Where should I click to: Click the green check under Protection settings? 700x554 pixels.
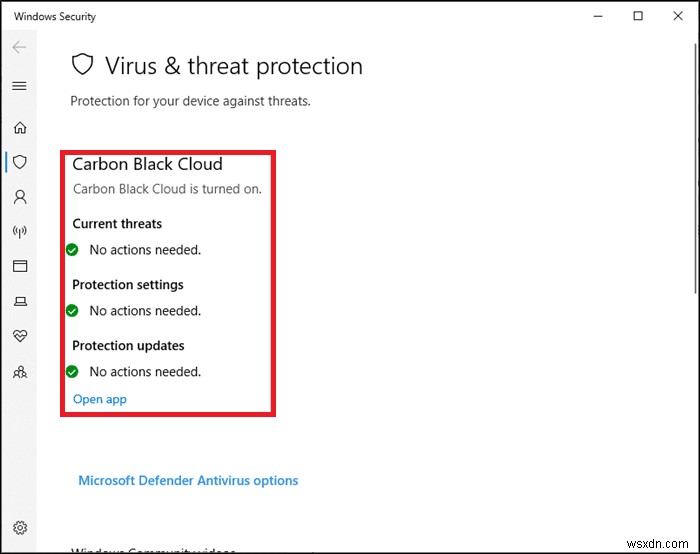pyautogui.click(x=72, y=311)
